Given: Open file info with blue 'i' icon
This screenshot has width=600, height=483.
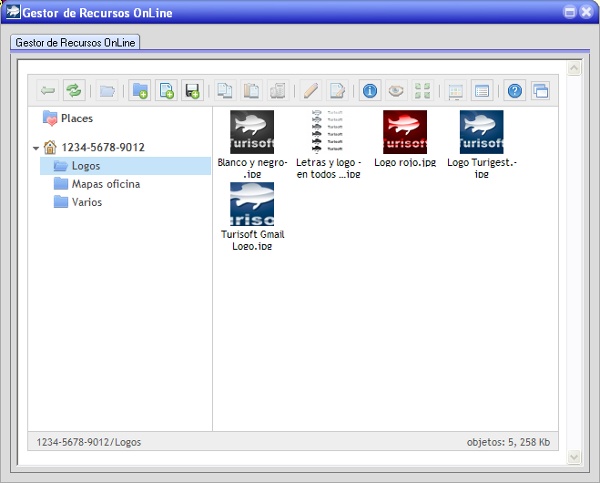Looking at the screenshot, I should click(x=370, y=91).
